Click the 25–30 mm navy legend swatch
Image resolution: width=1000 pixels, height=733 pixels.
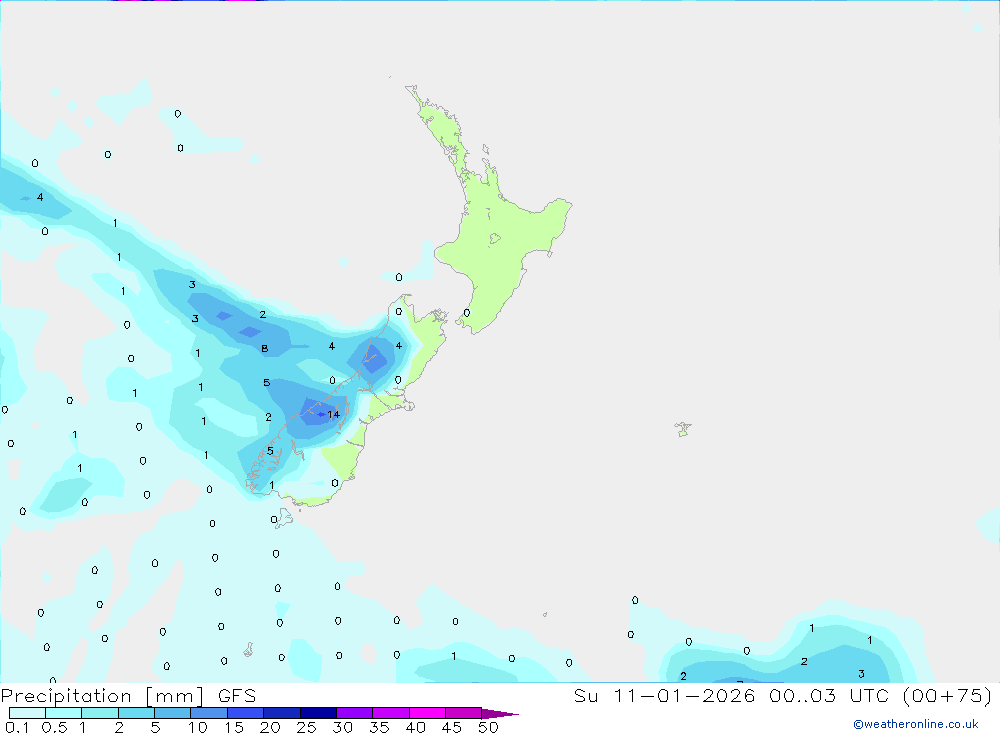pyautogui.click(x=318, y=713)
